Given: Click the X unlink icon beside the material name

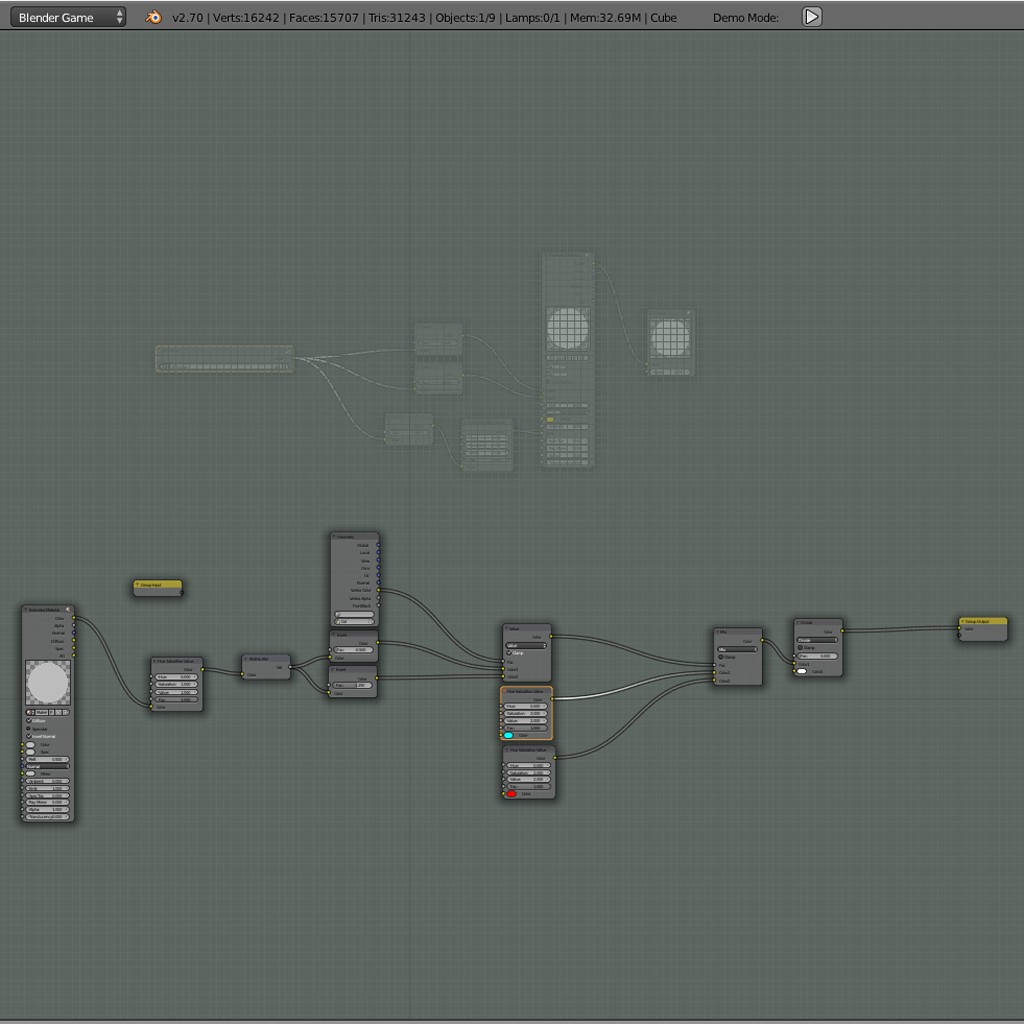Looking at the screenshot, I should 65,712.
